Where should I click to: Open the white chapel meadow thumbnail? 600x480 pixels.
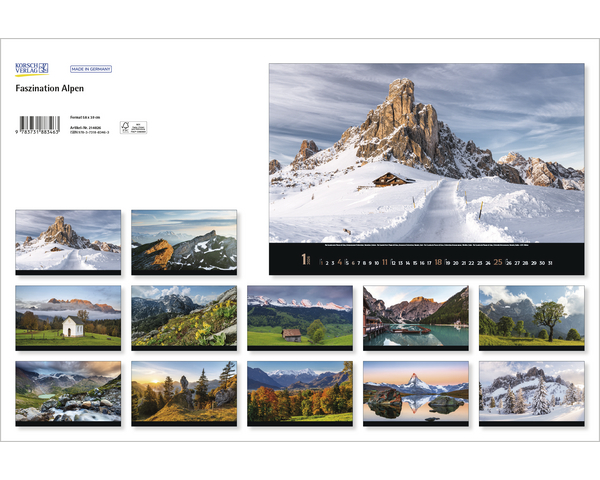click(x=68, y=316)
